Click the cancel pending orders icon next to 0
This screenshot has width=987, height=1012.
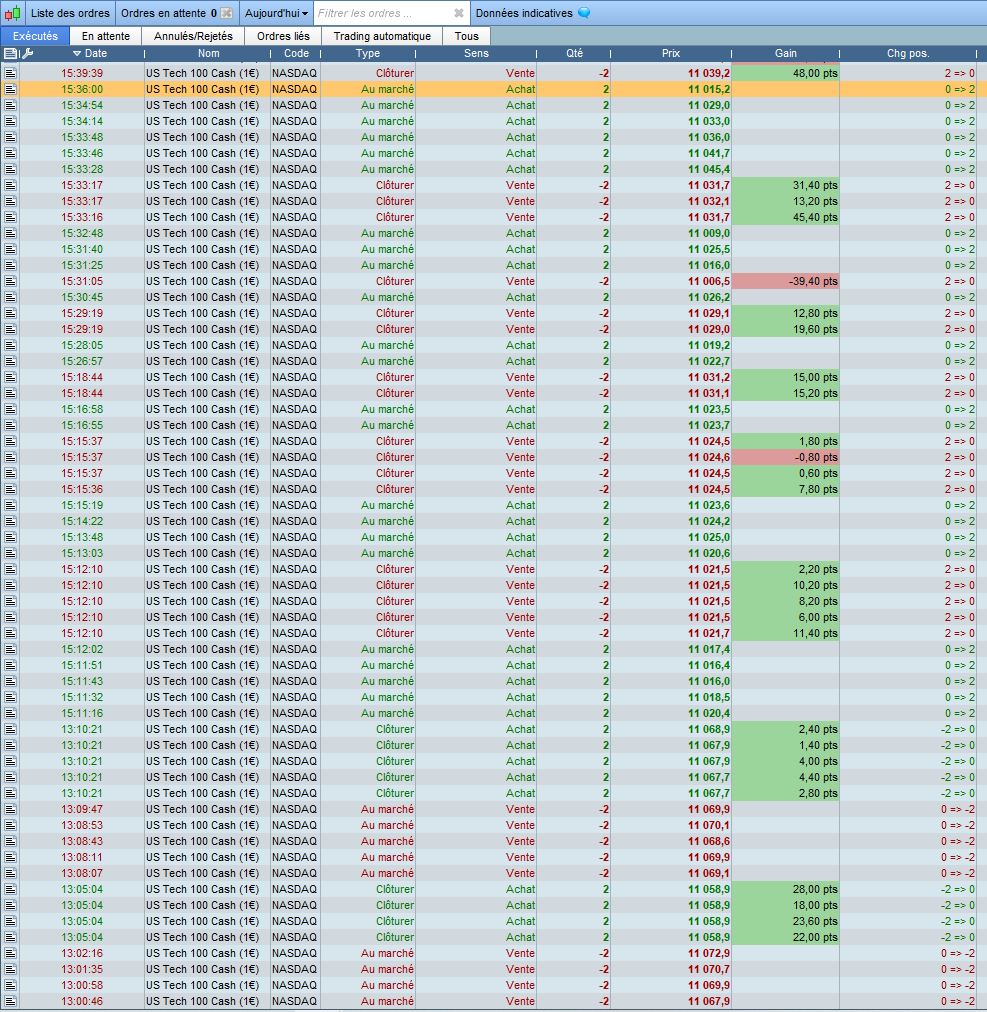[x=226, y=13]
